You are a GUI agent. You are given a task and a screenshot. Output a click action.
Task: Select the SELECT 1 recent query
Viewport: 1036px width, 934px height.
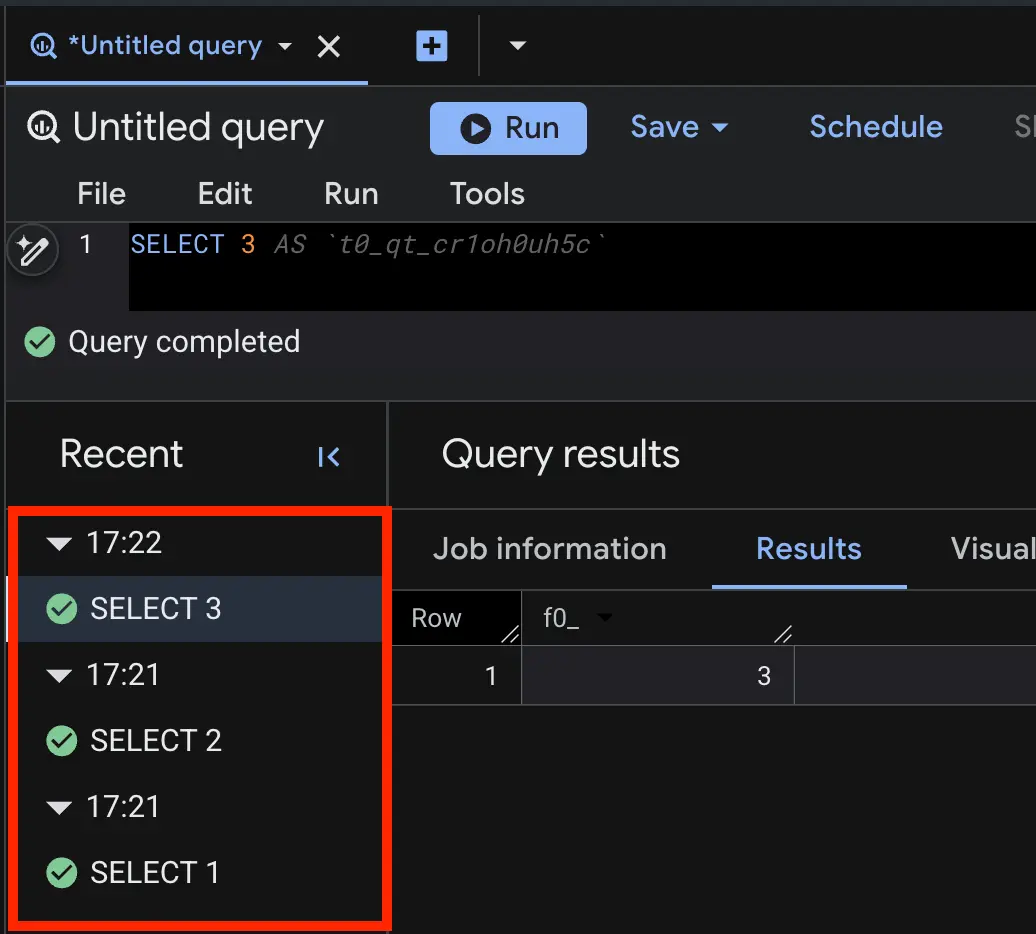coord(200,873)
